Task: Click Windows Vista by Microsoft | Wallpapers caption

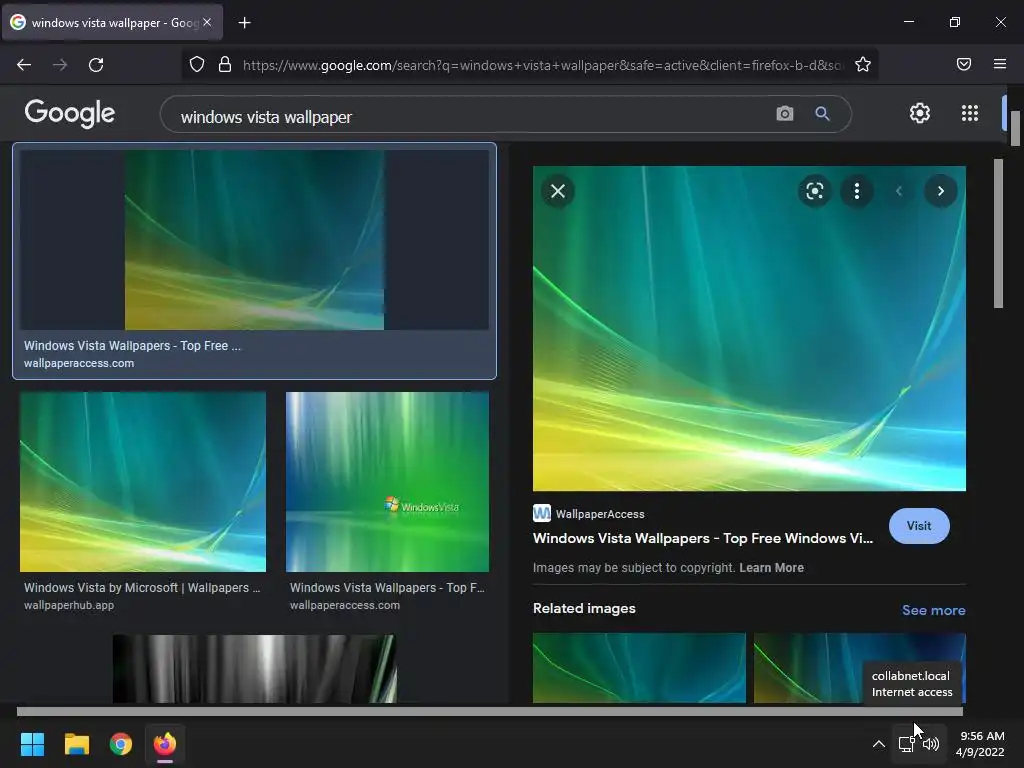Action: click(x=142, y=588)
